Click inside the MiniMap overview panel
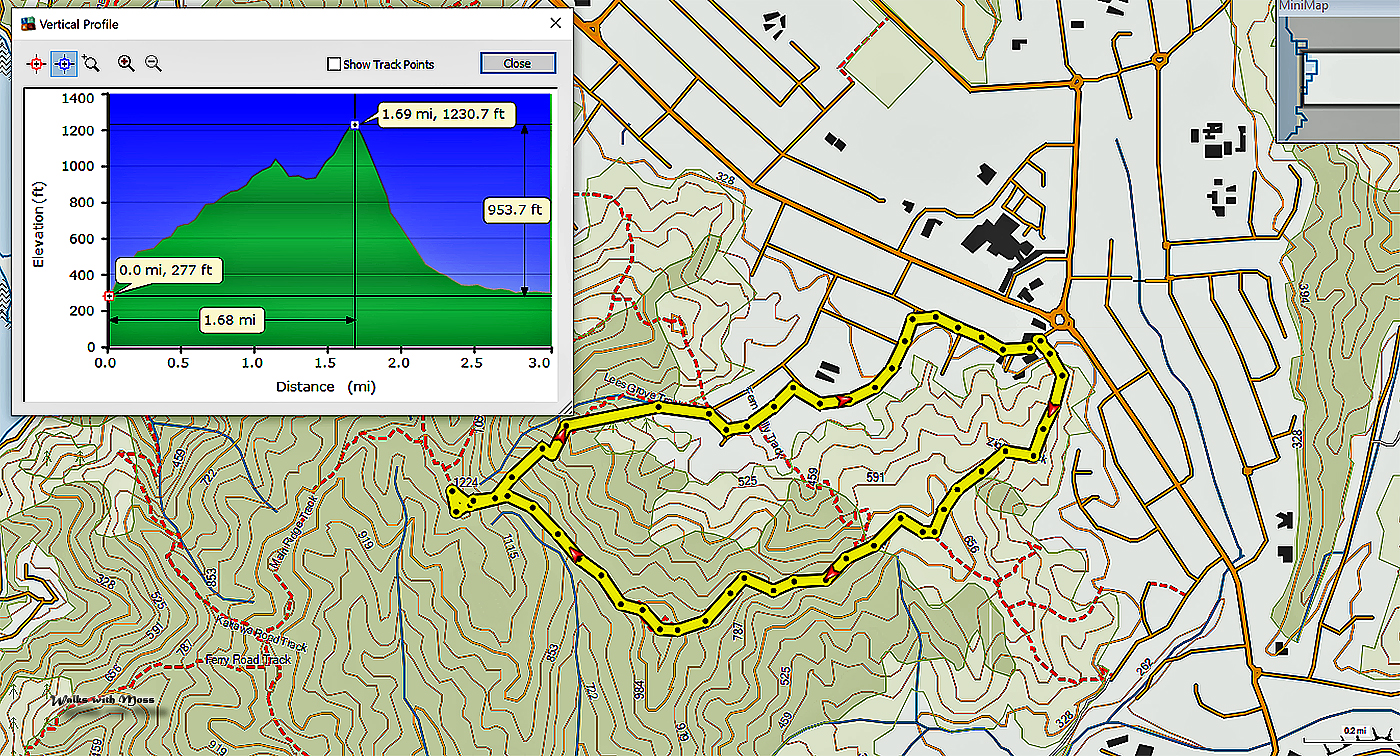 coord(1337,80)
